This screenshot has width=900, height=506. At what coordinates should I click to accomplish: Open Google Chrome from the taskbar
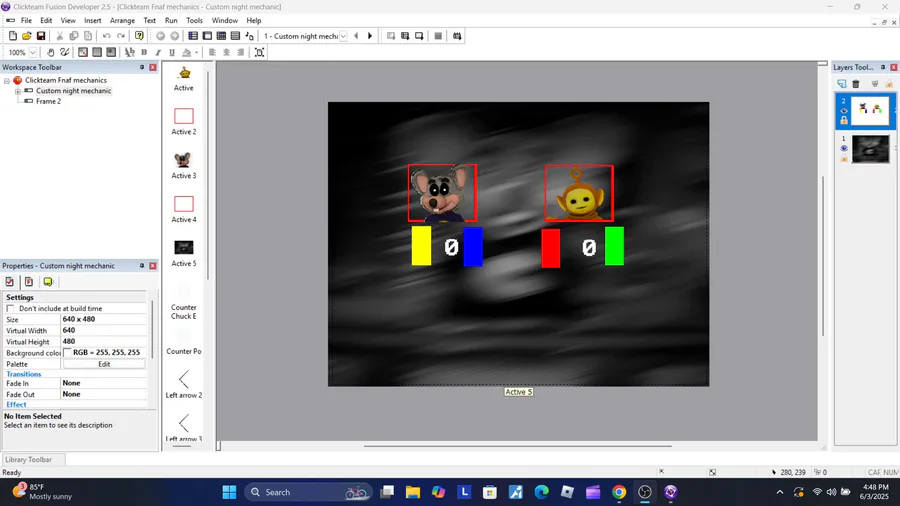pos(619,492)
